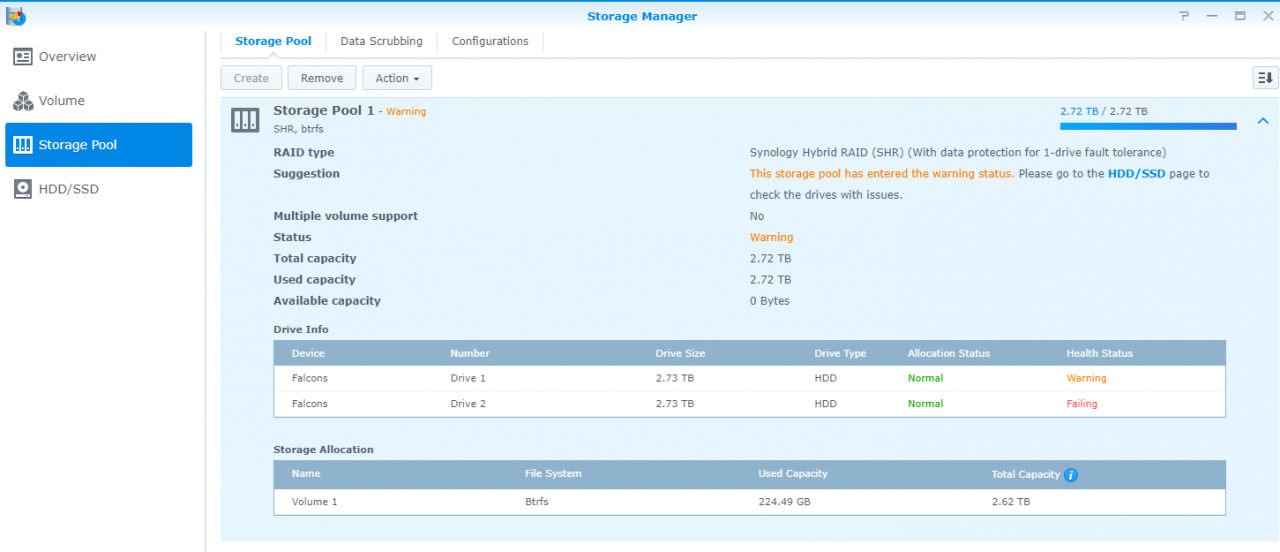The height and width of the screenshot is (552, 1280).
Task: Open HDD/SSD in the sidebar
Action: pos(98,189)
